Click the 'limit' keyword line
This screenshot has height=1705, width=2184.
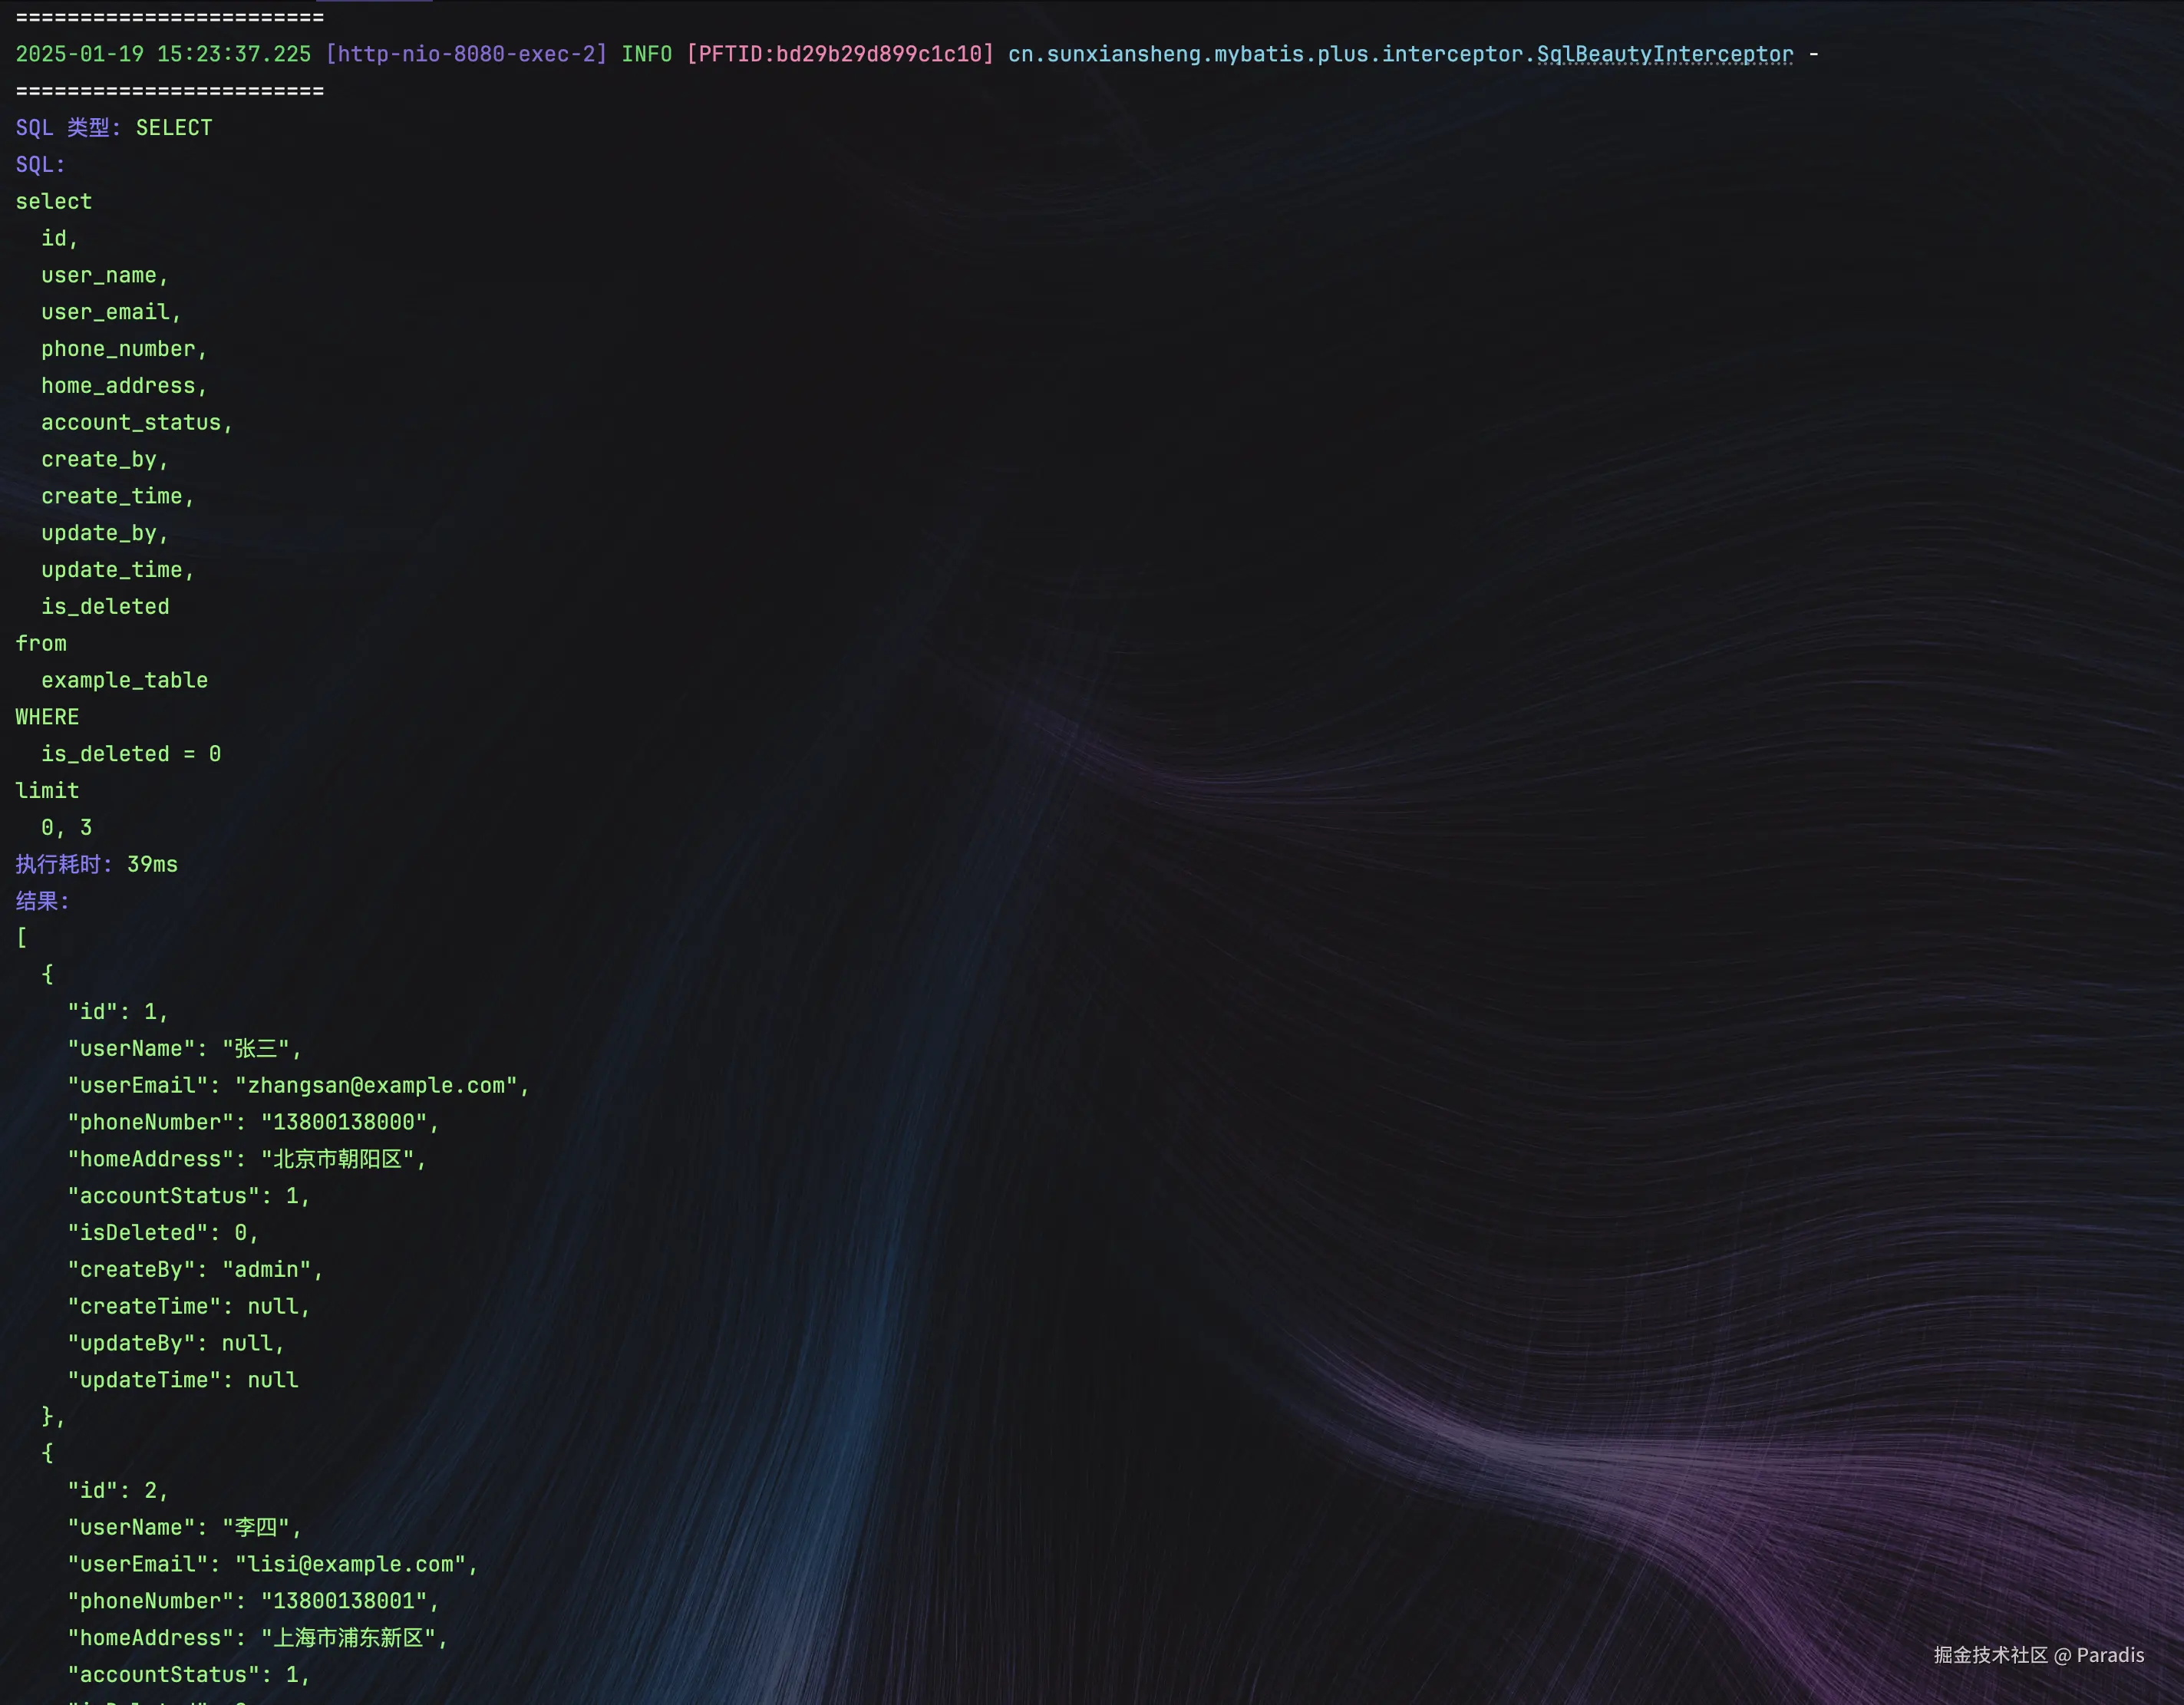coord(47,791)
